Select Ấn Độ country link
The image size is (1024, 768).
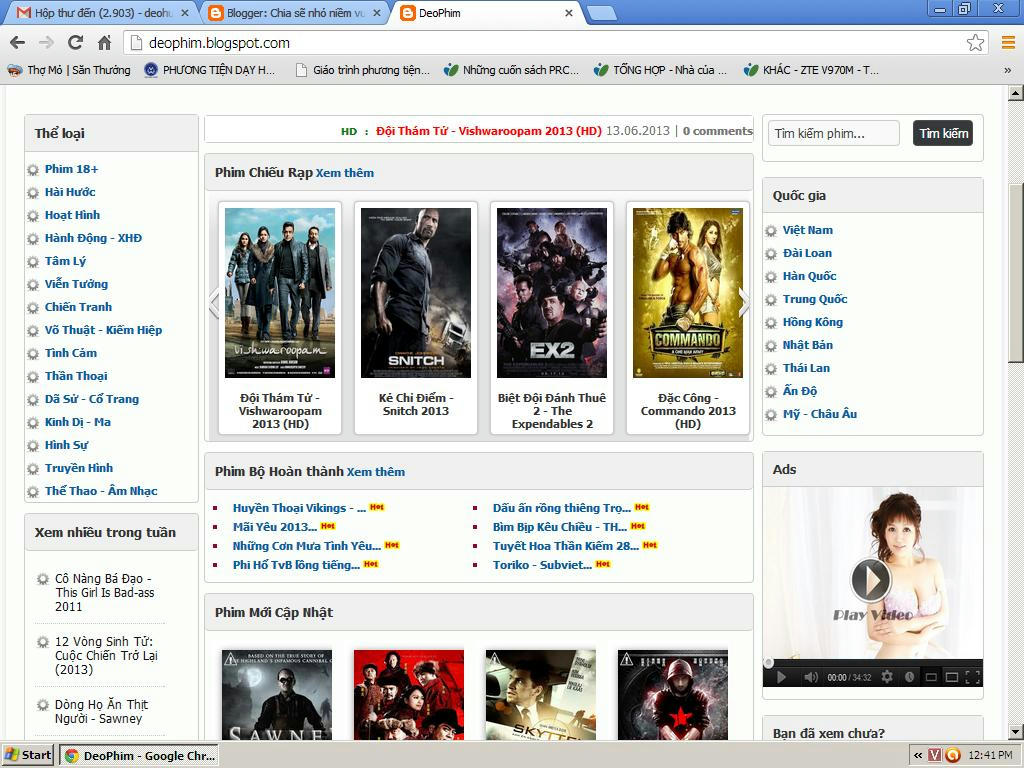[800, 391]
